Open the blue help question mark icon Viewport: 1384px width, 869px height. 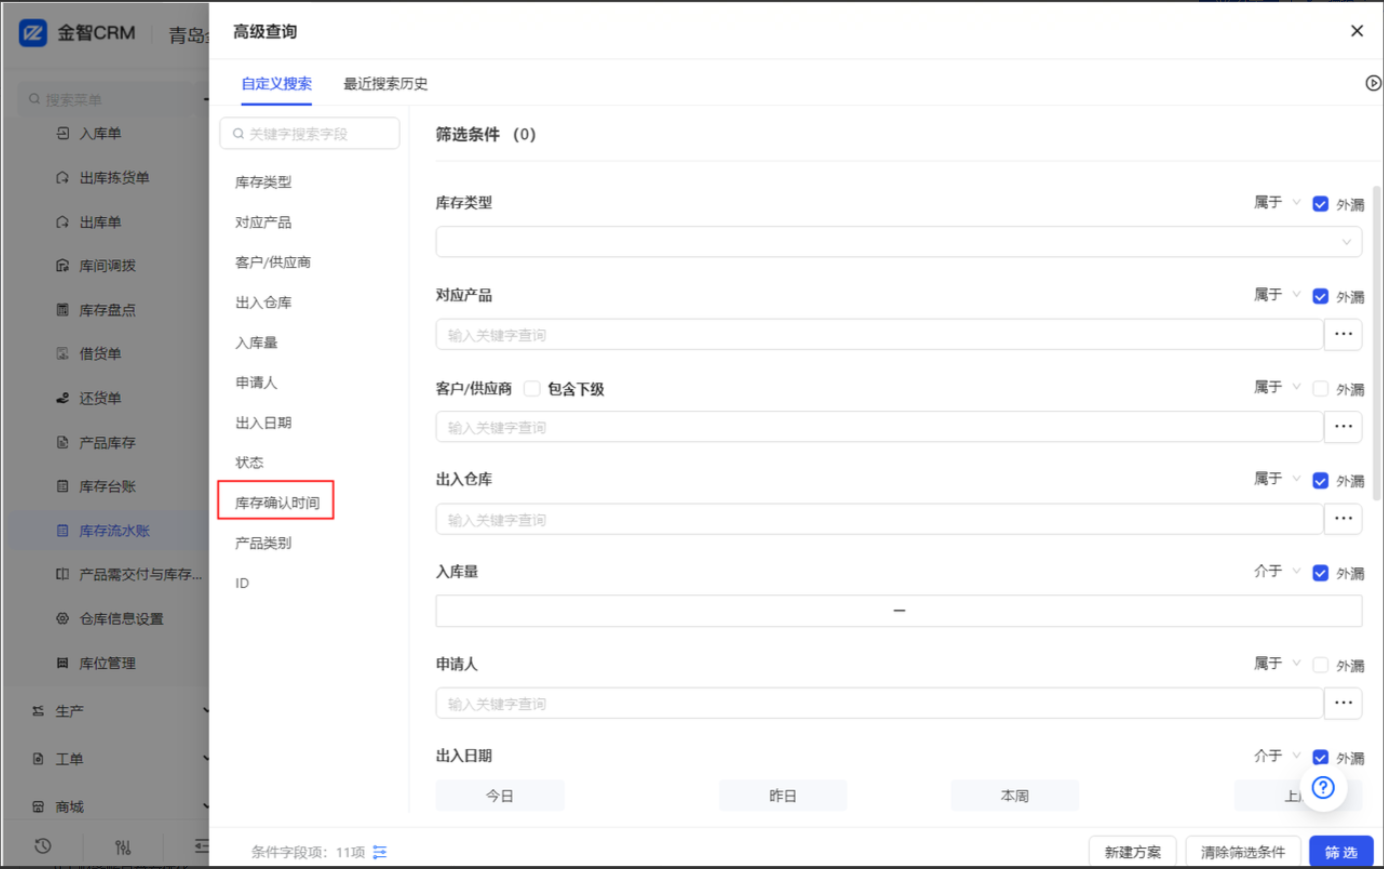point(1323,787)
